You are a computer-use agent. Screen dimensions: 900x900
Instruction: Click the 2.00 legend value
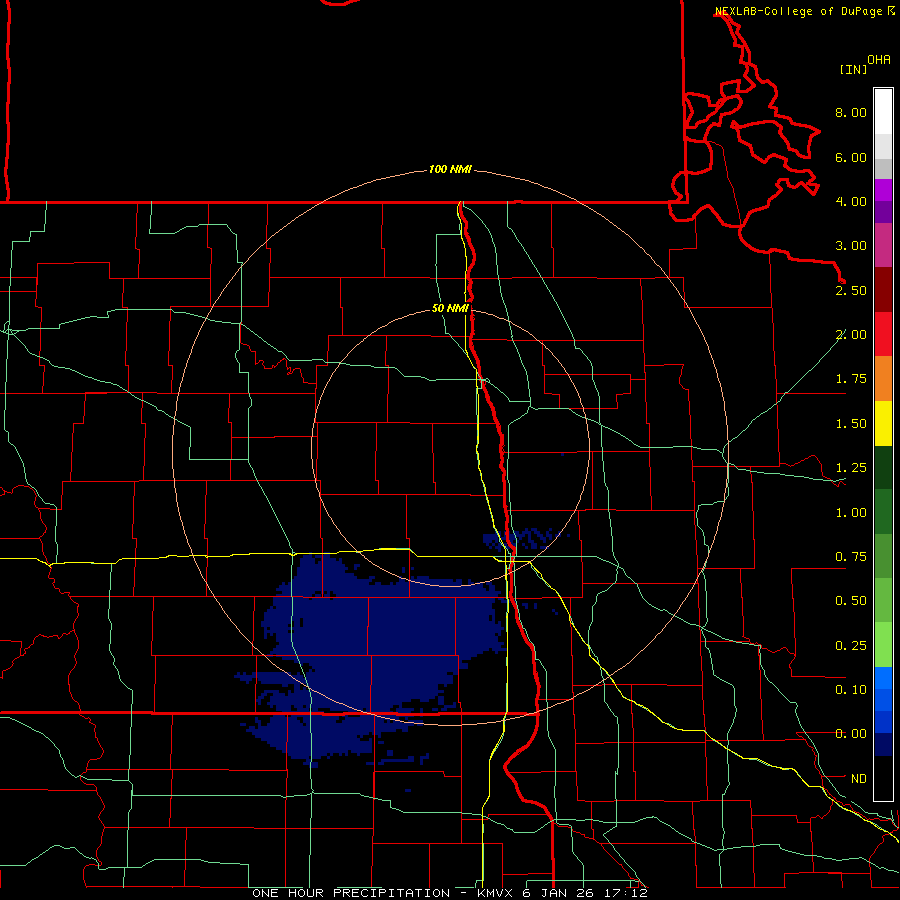tap(851, 335)
